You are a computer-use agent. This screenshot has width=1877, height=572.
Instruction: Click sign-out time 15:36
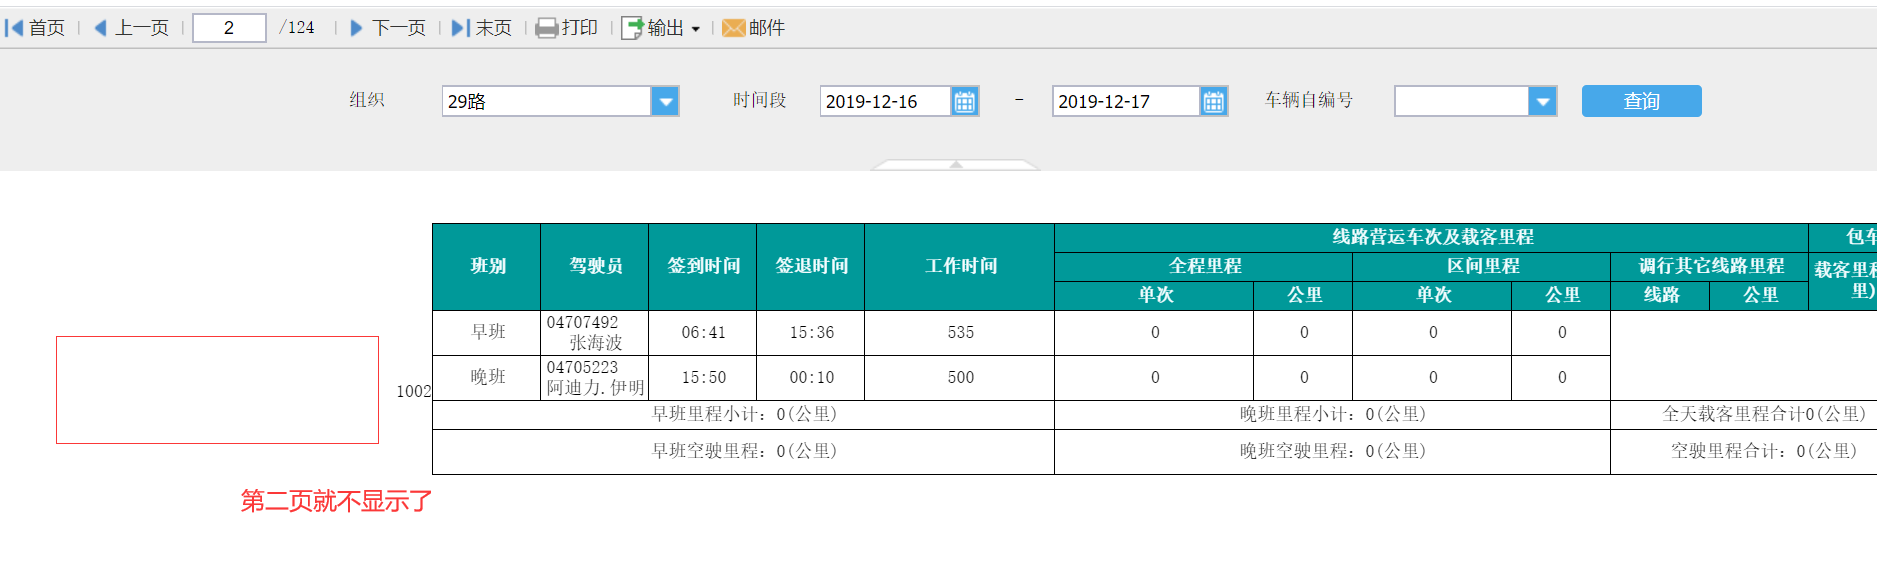point(811,333)
